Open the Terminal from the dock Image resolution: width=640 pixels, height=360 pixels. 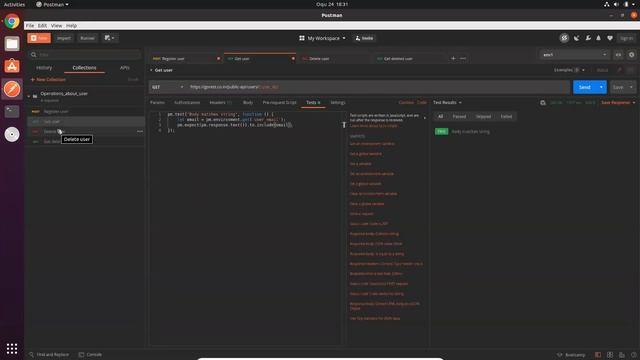coord(12,111)
